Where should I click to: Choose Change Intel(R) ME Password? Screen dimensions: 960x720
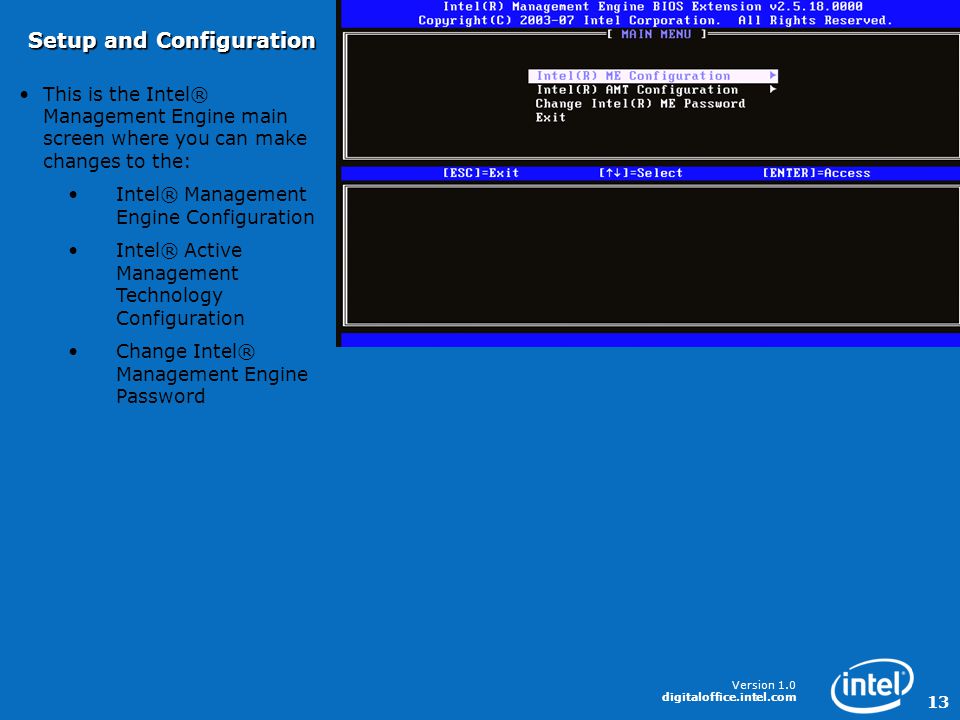640,104
